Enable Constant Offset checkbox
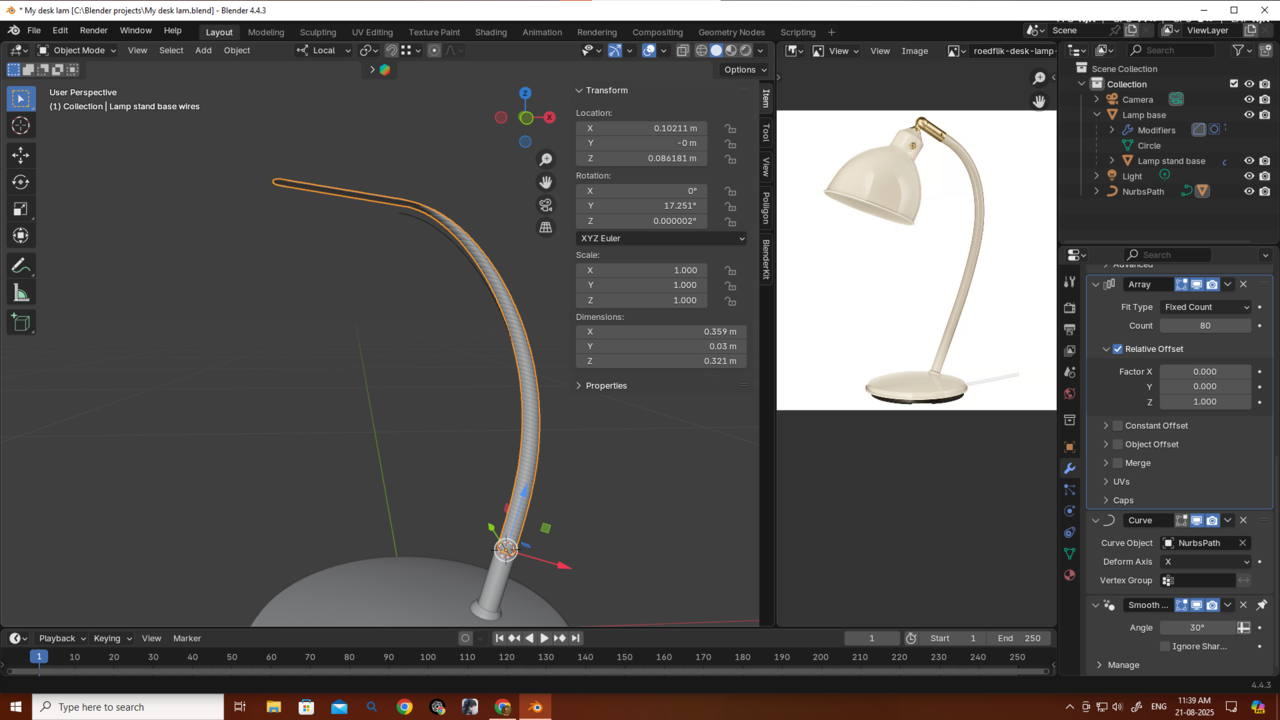 [1118, 426]
